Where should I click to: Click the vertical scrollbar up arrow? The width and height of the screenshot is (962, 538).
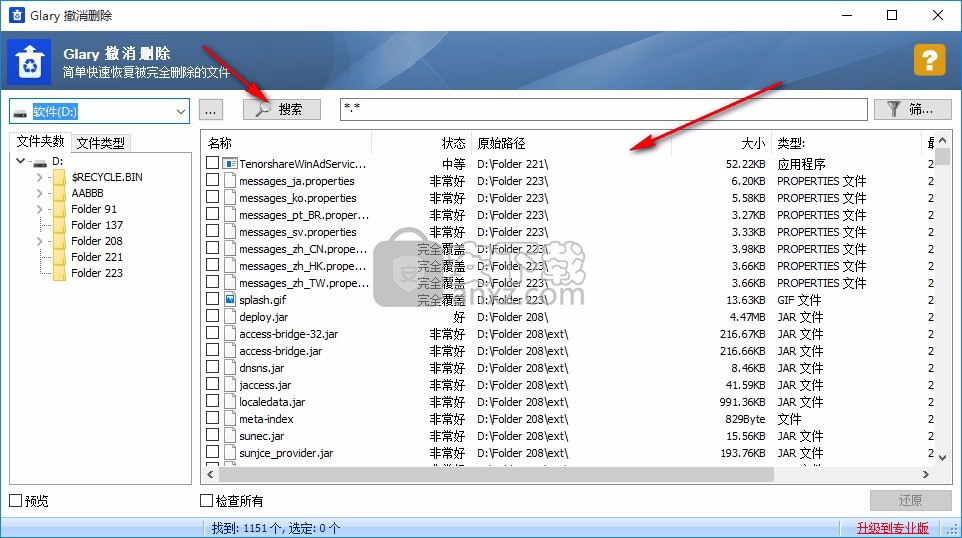(942, 140)
